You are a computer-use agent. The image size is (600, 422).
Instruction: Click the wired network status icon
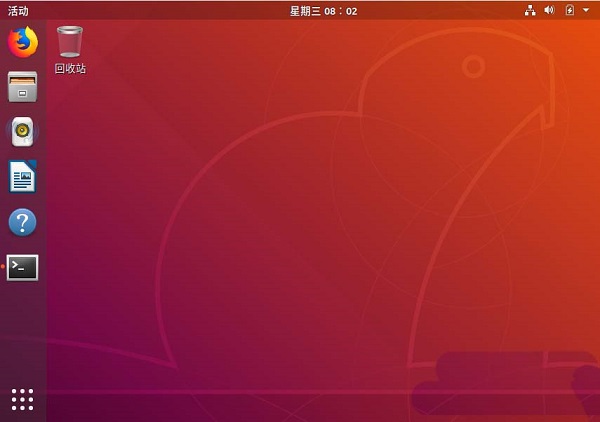click(x=529, y=11)
